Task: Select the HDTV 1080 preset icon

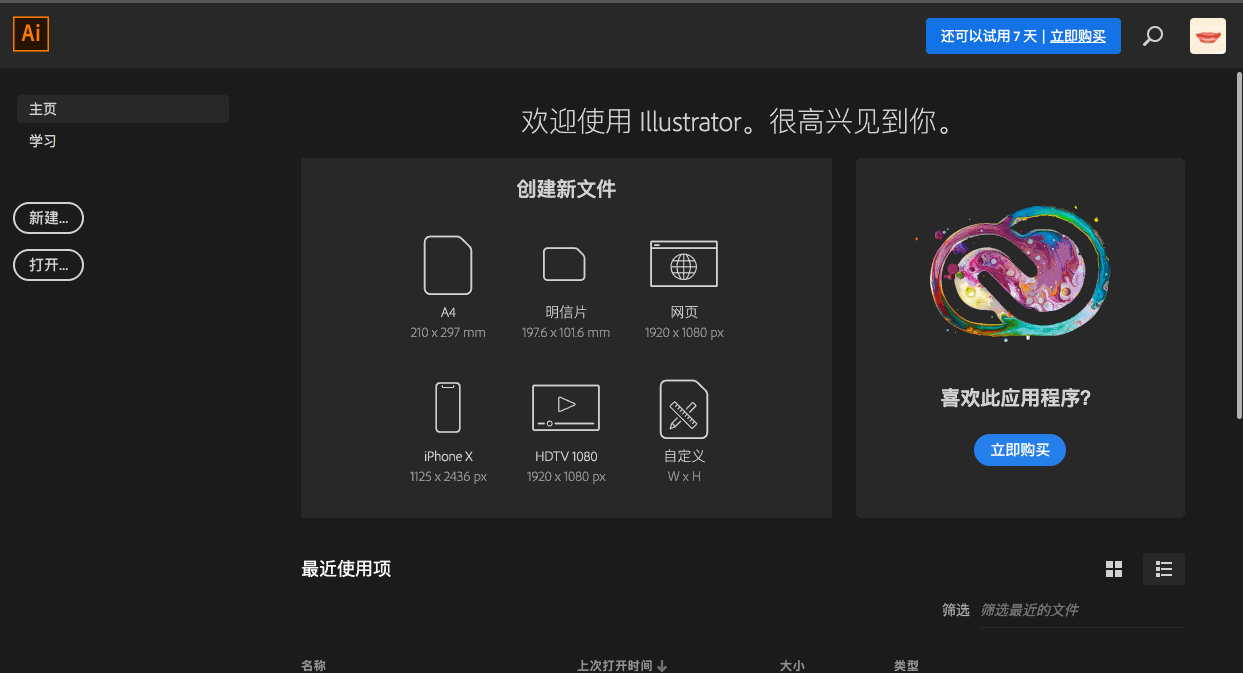Action: (x=566, y=407)
